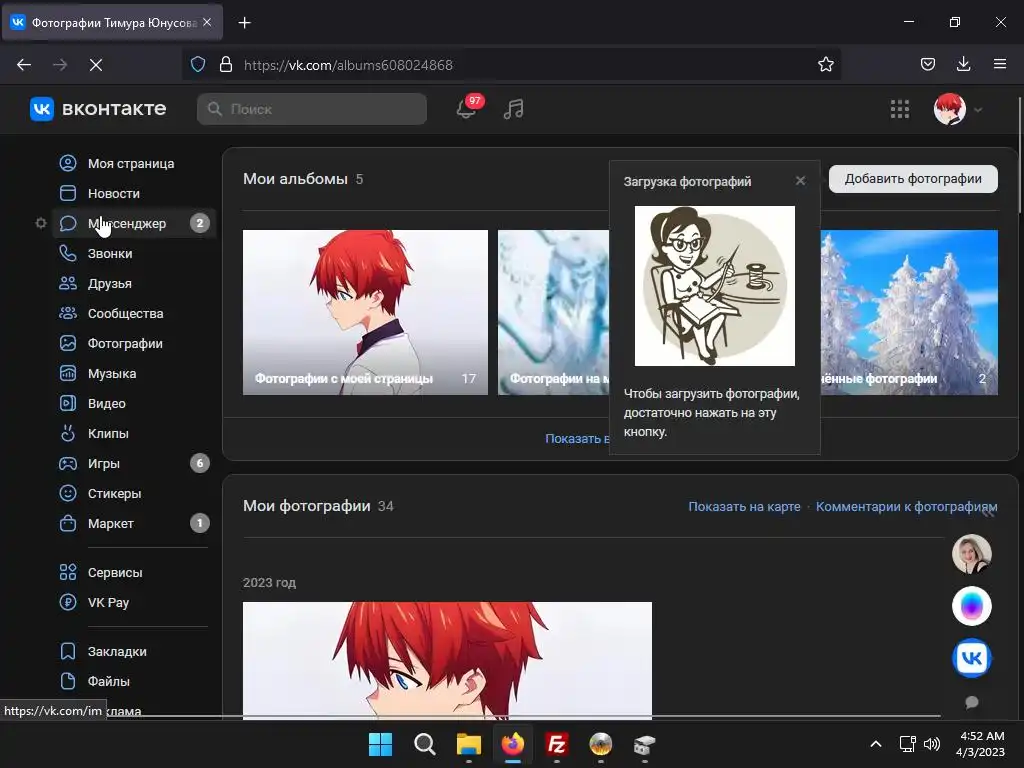Screen dimensions: 1024x768
Task: Click the Видео sidebar icon
Action: [68, 403]
